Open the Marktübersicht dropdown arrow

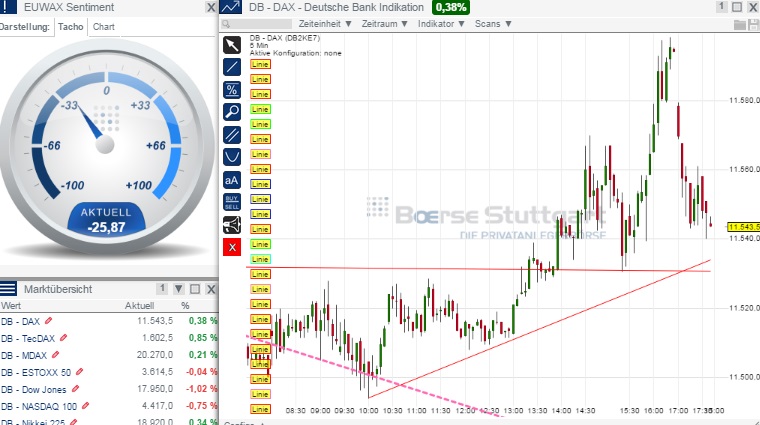click(179, 289)
